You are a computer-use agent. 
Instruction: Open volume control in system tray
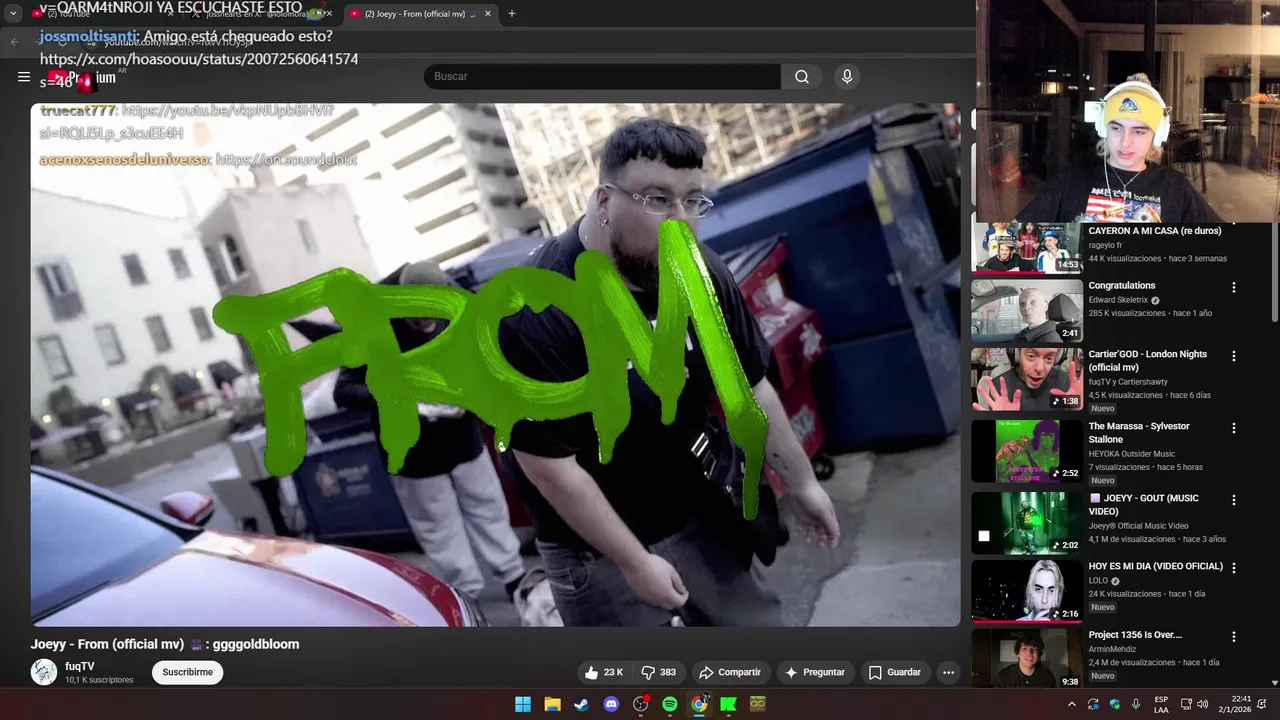coord(1202,704)
